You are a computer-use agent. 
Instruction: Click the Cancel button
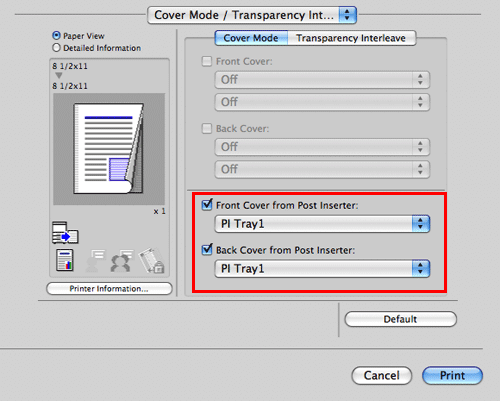[382, 376]
